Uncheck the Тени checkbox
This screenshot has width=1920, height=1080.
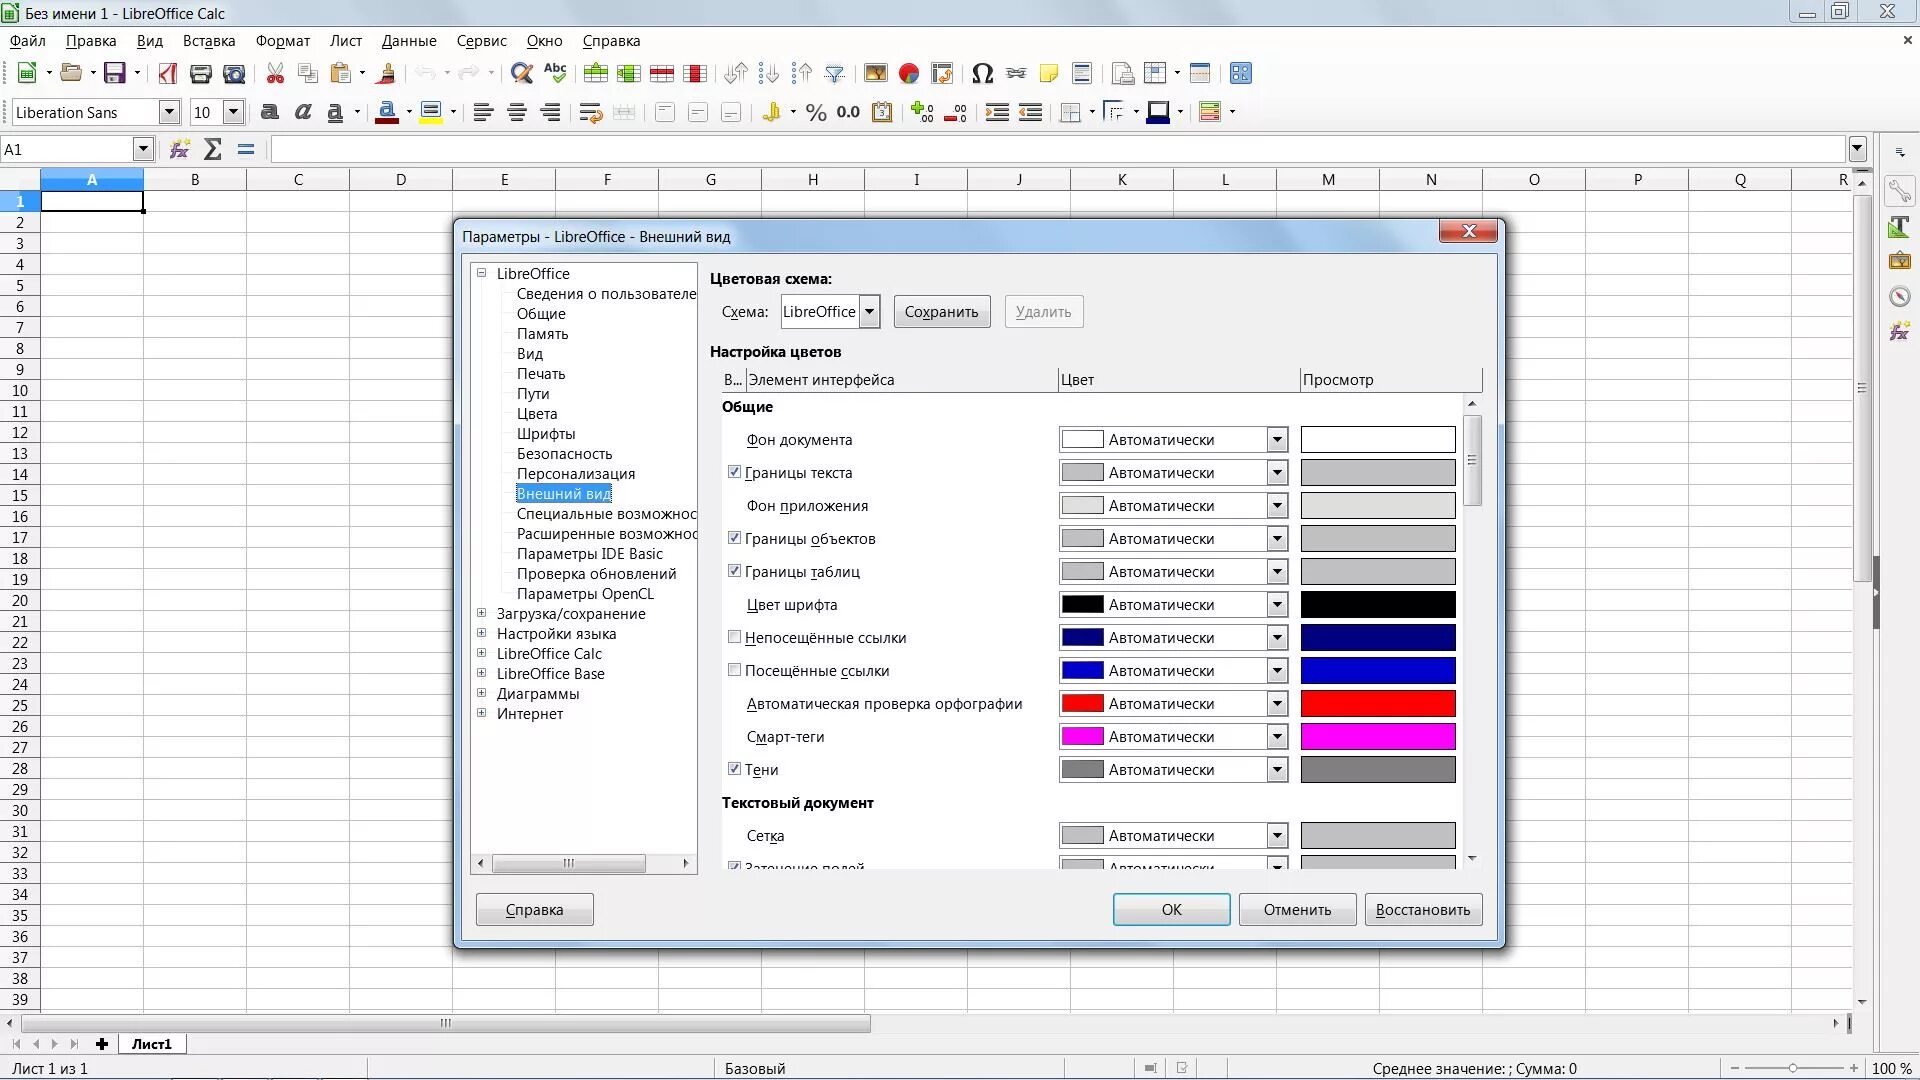click(x=734, y=769)
